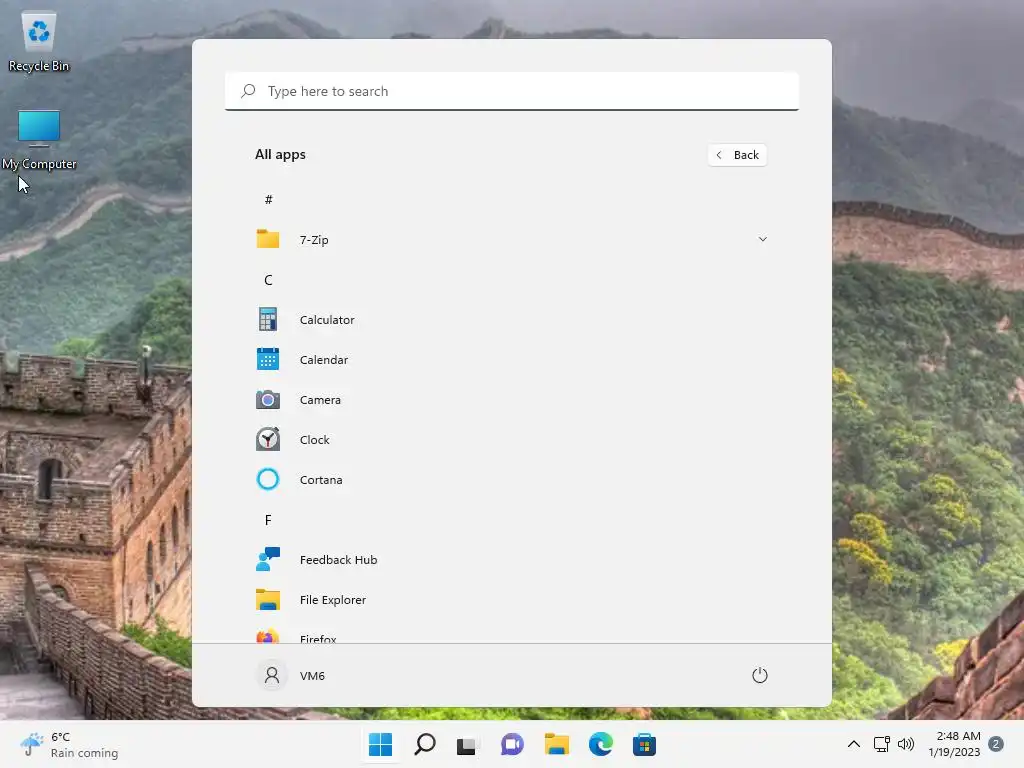Click the C letter header

[268, 280]
